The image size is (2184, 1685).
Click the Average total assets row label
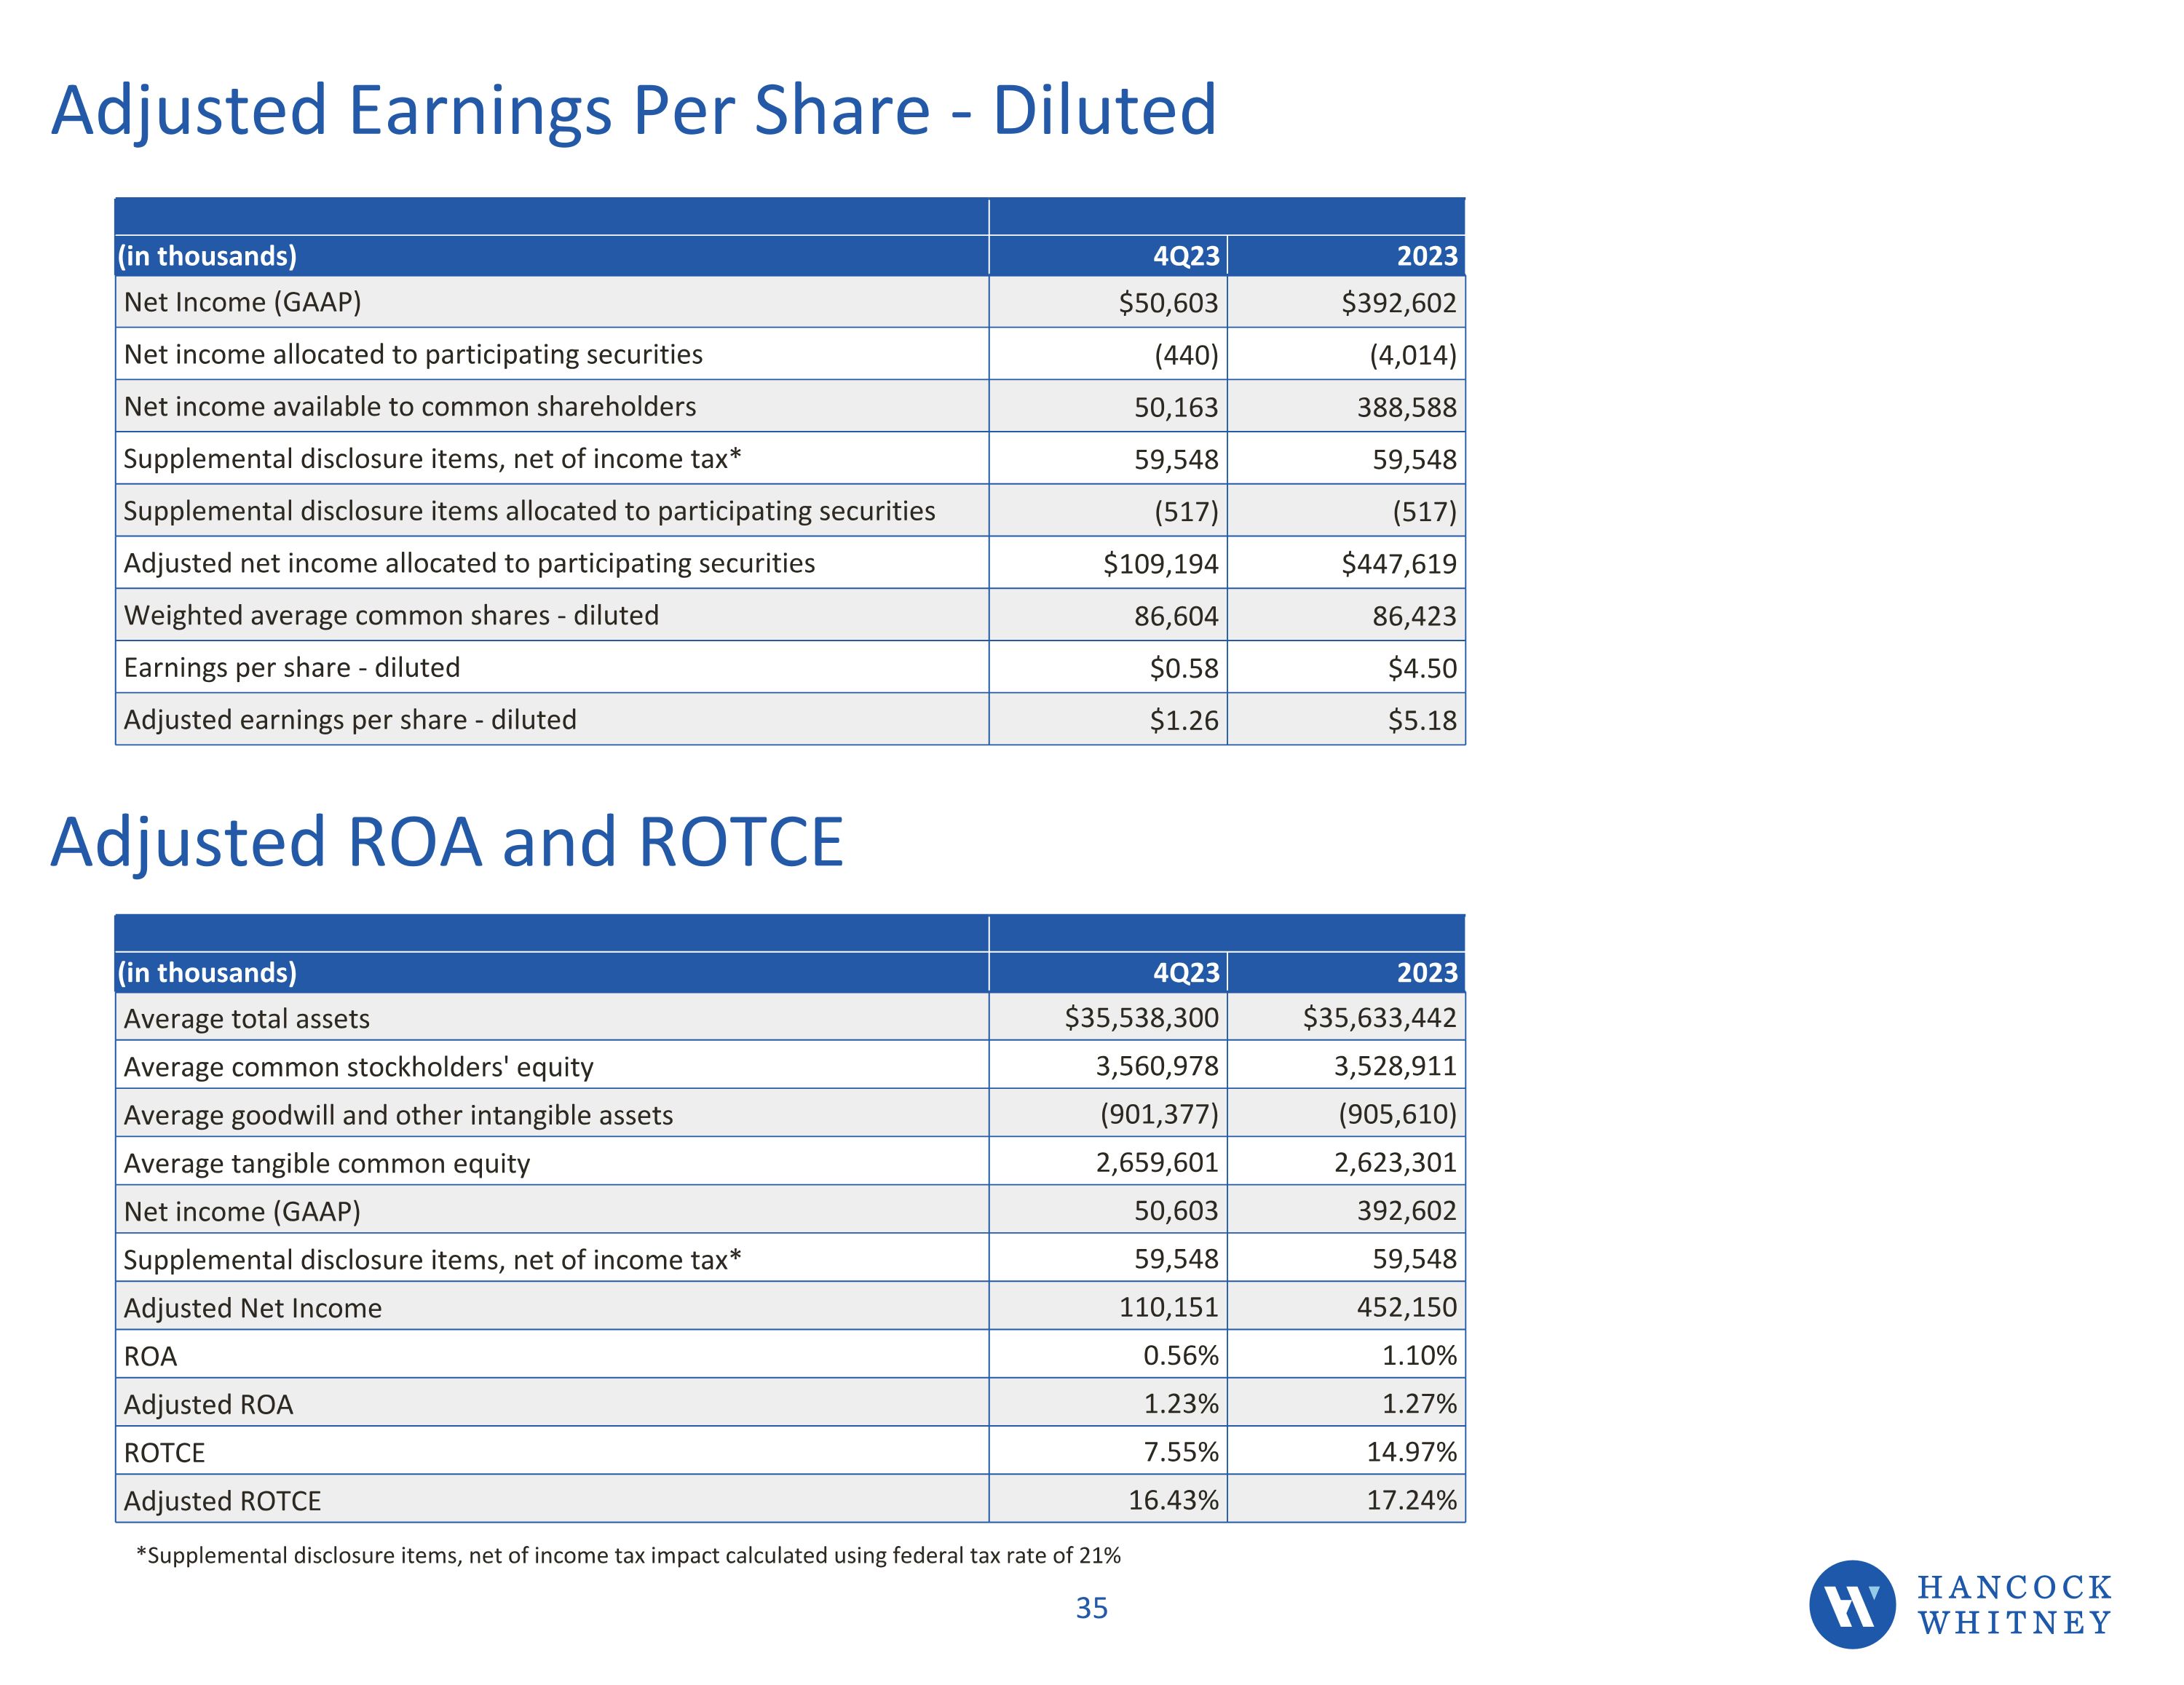click(x=246, y=1018)
